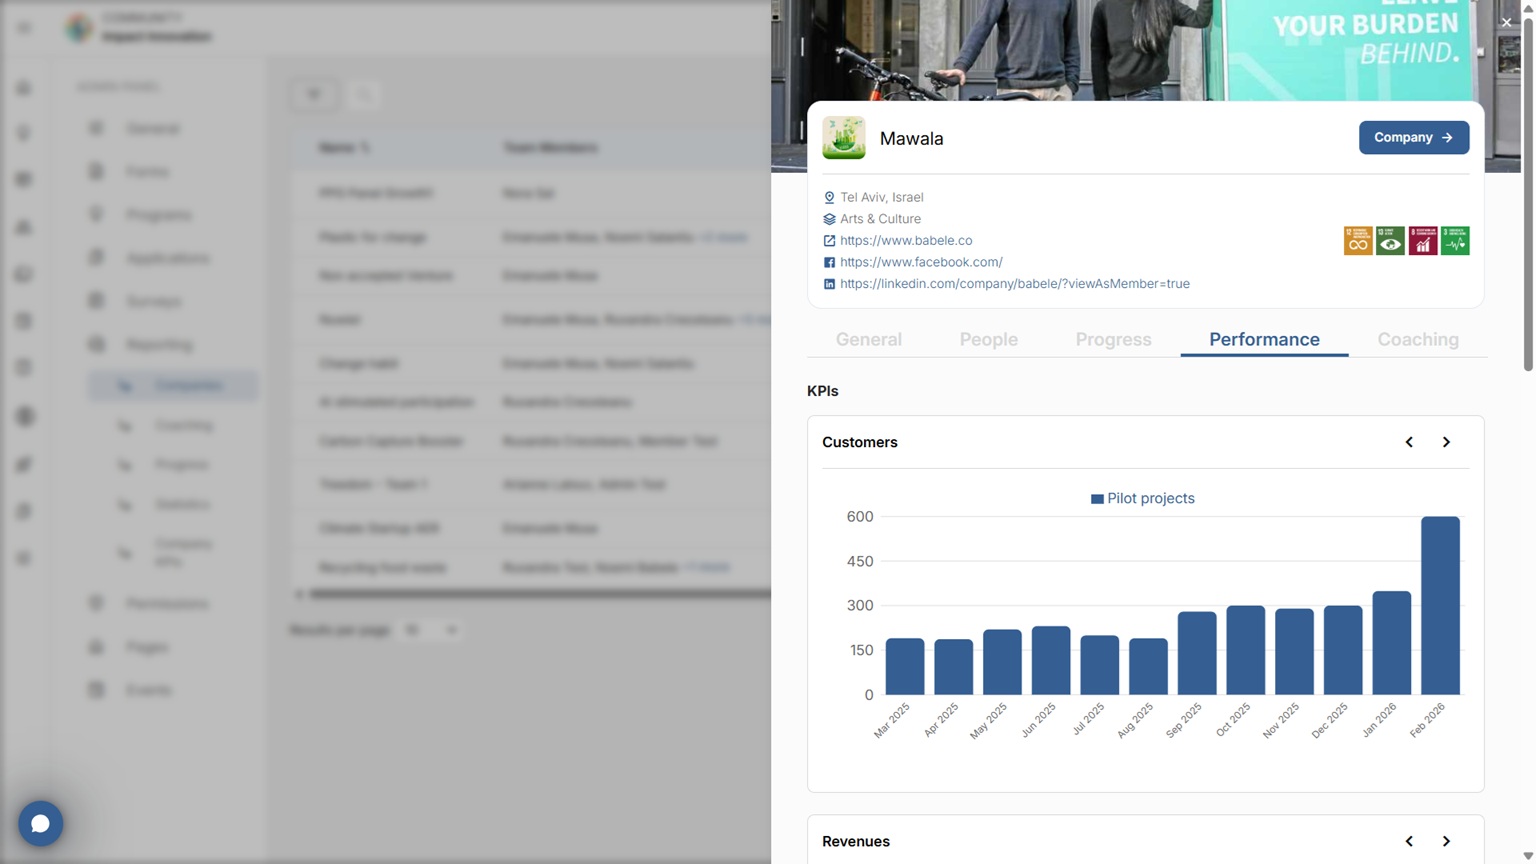Click the Feb 2026 bar in Customers chart
Viewport: 1536px width, 864px height.
[x=1440, y=605]
